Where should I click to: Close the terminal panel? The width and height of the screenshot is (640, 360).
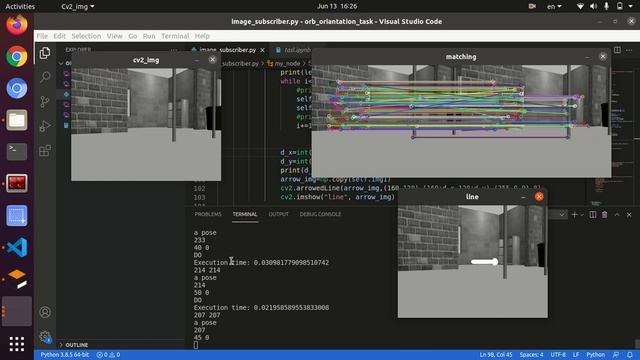pos(629,215)
